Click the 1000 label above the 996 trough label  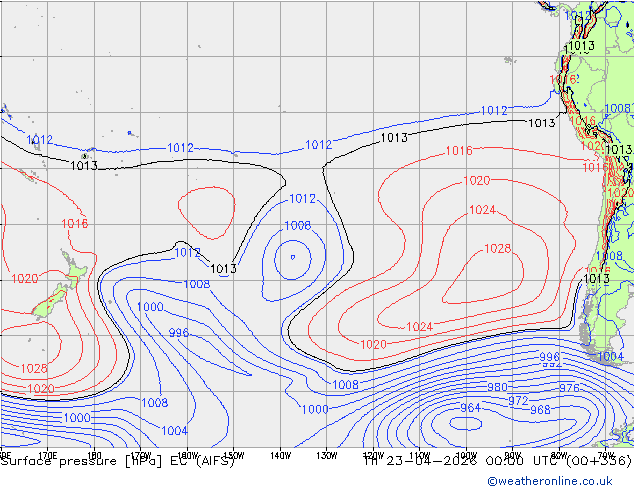click(150, 307)
